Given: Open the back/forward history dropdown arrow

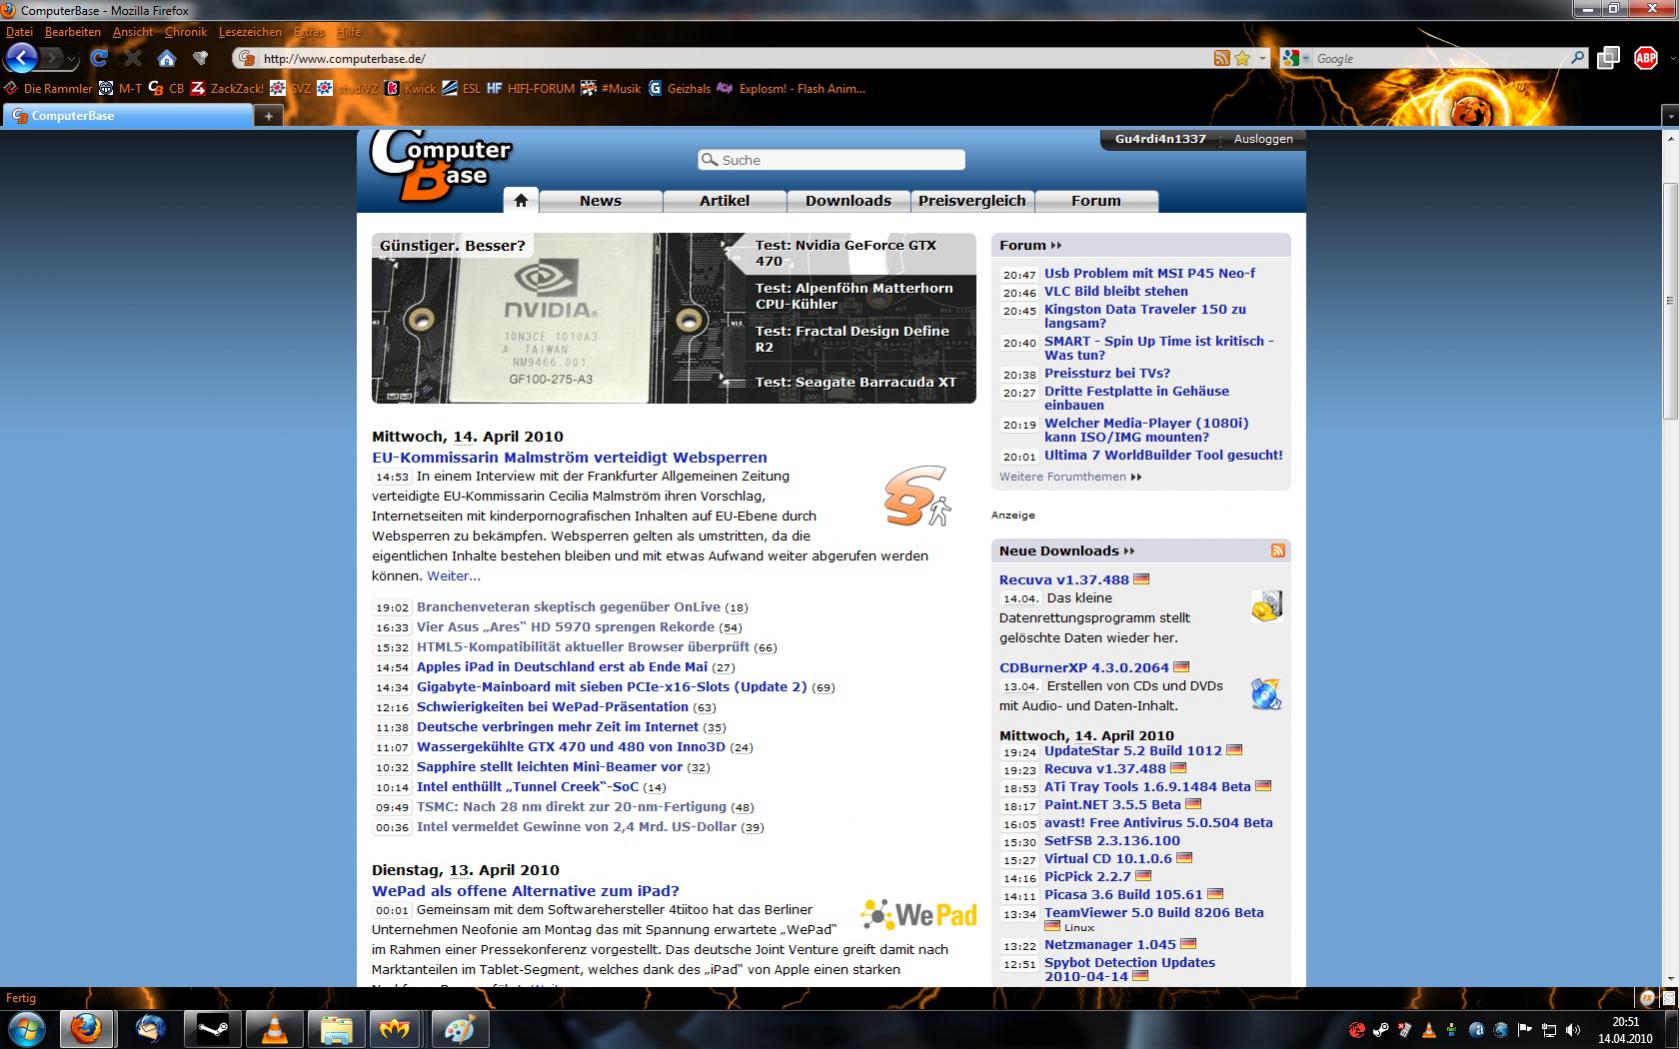Looking at the screenshot, I should pyautogui.click(x=72, y=60).
